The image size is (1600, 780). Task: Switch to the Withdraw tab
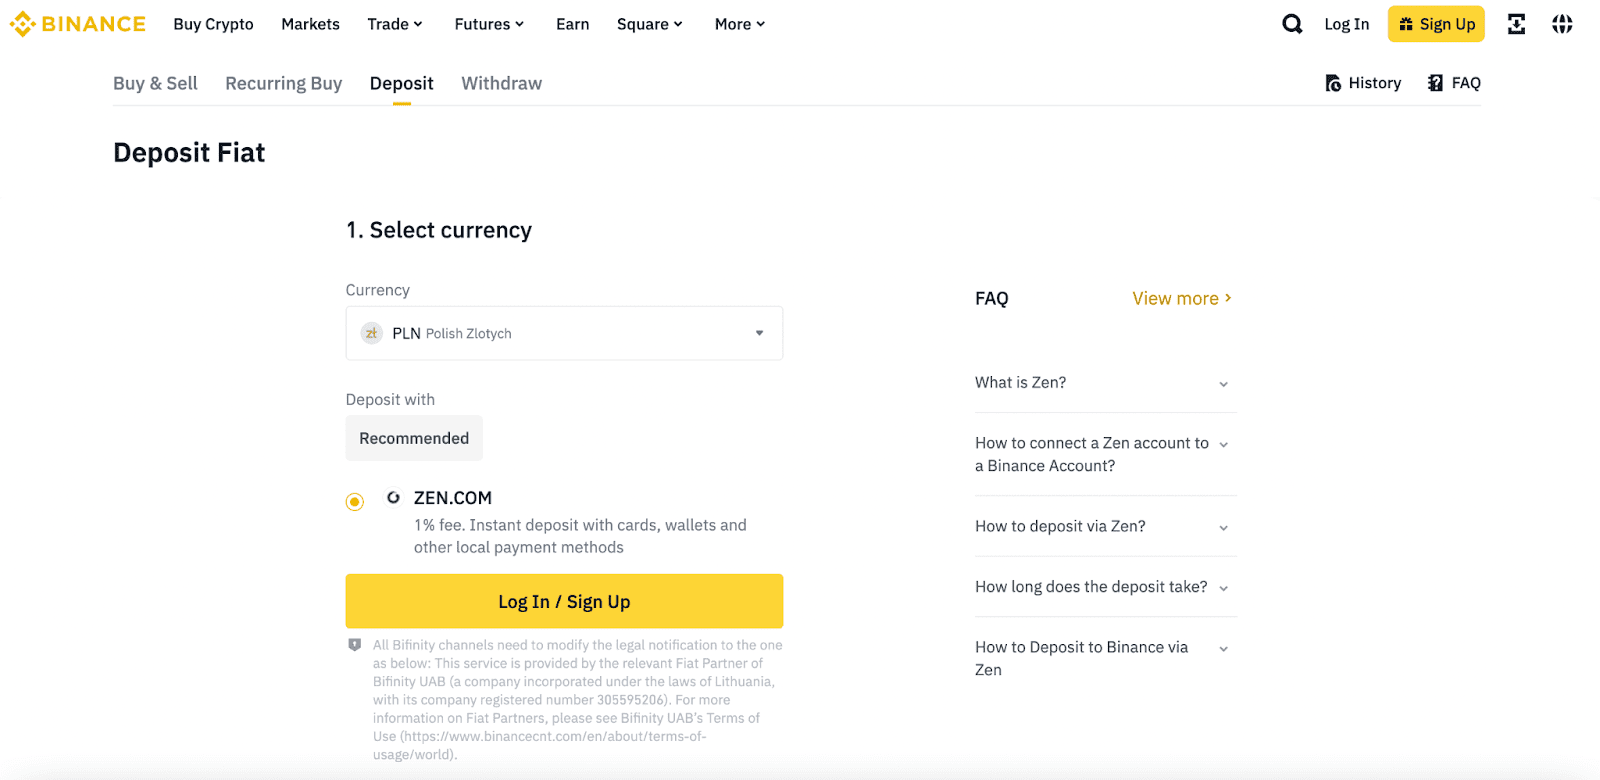point(501,83)
